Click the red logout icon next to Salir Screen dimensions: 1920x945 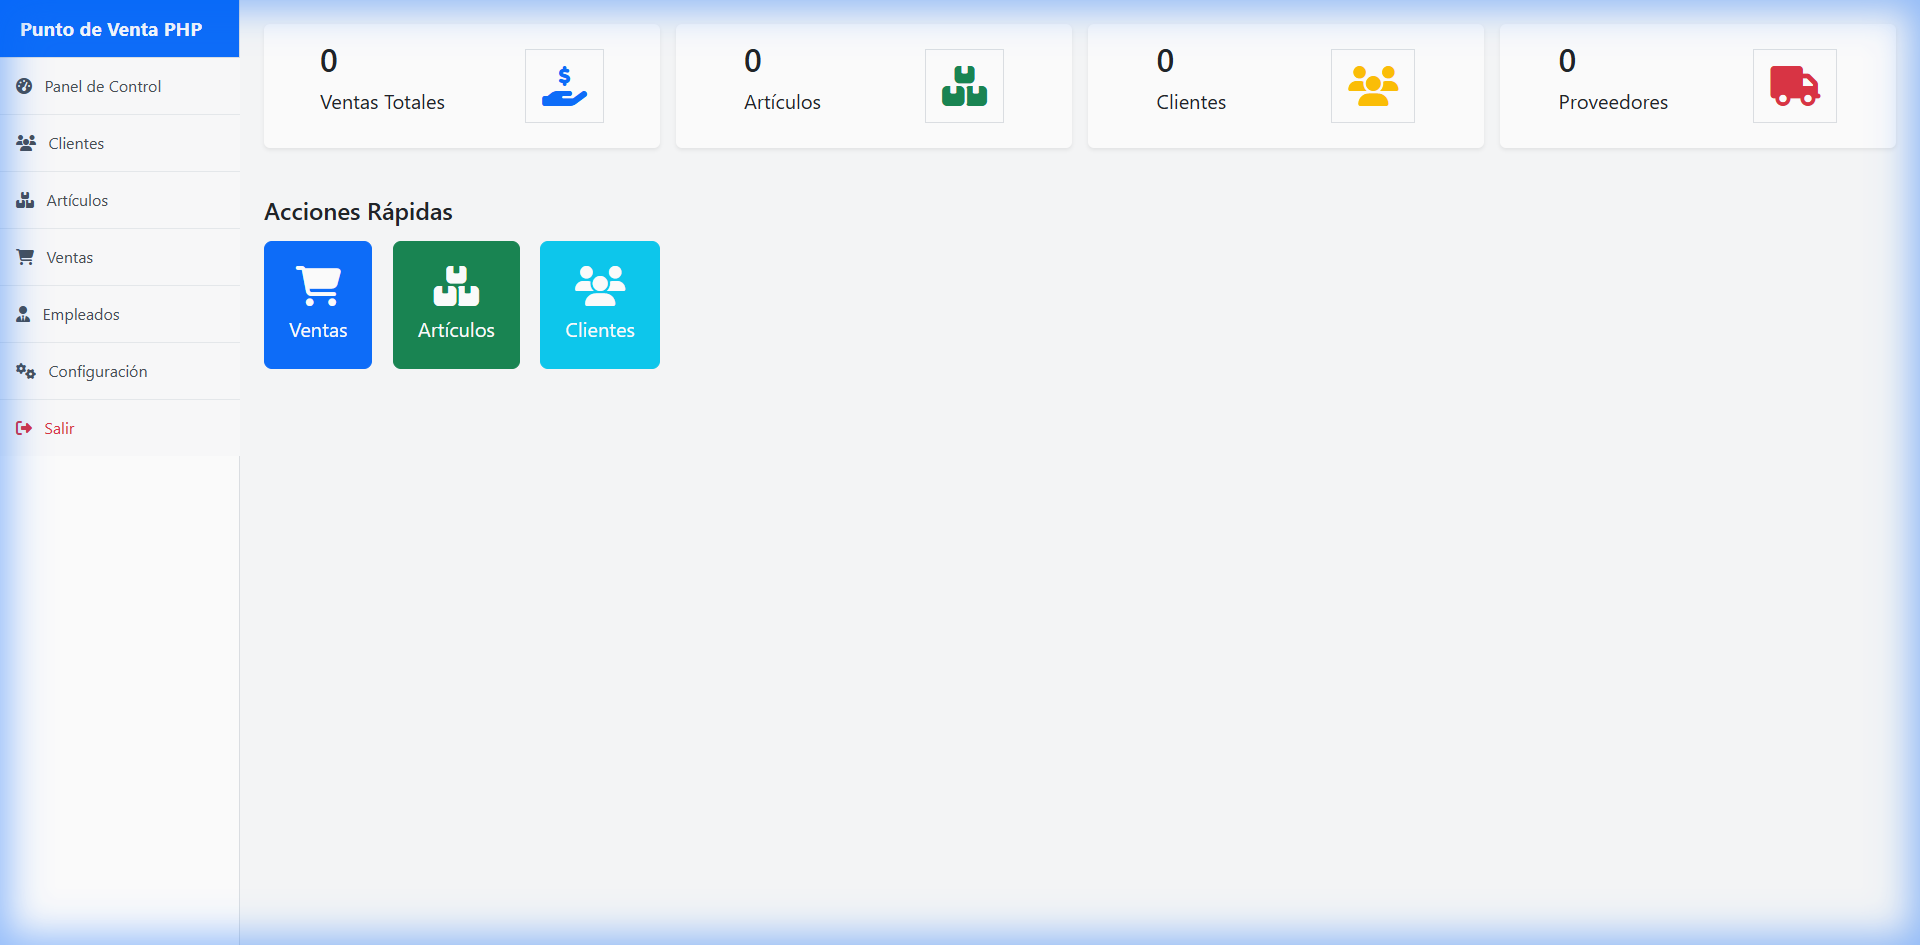click(23, 427)
